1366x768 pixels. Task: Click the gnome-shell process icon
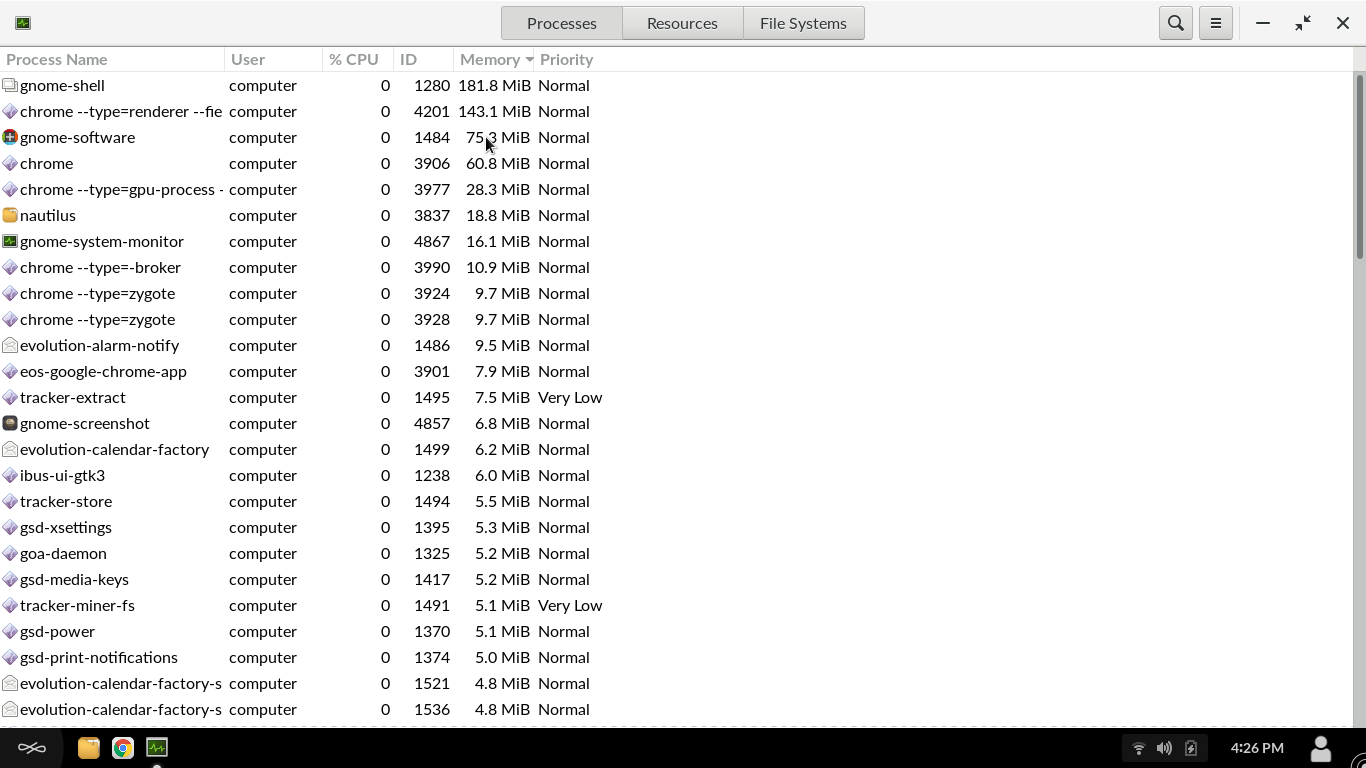(x=10, y=85)
